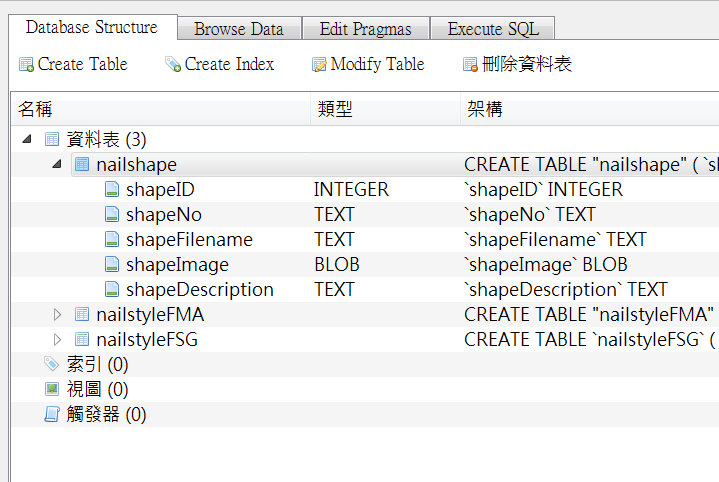
Task: Collapse the nailshape table node
Action: coord(57,164)
